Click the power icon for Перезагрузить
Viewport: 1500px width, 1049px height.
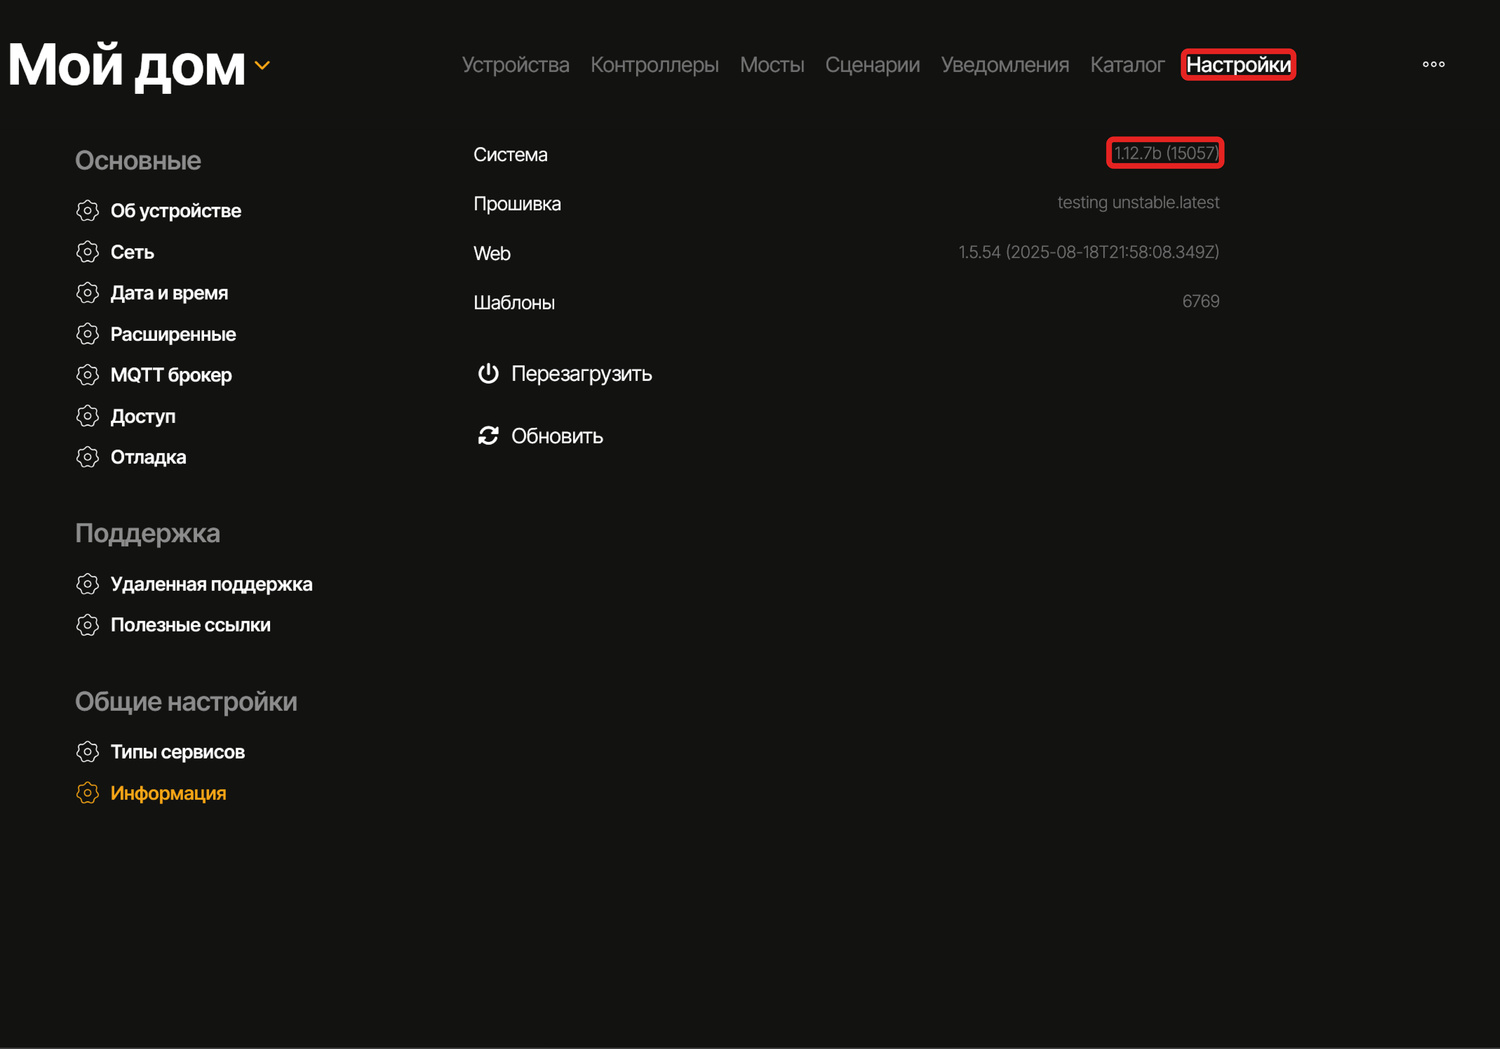click(x=488, y=374)
